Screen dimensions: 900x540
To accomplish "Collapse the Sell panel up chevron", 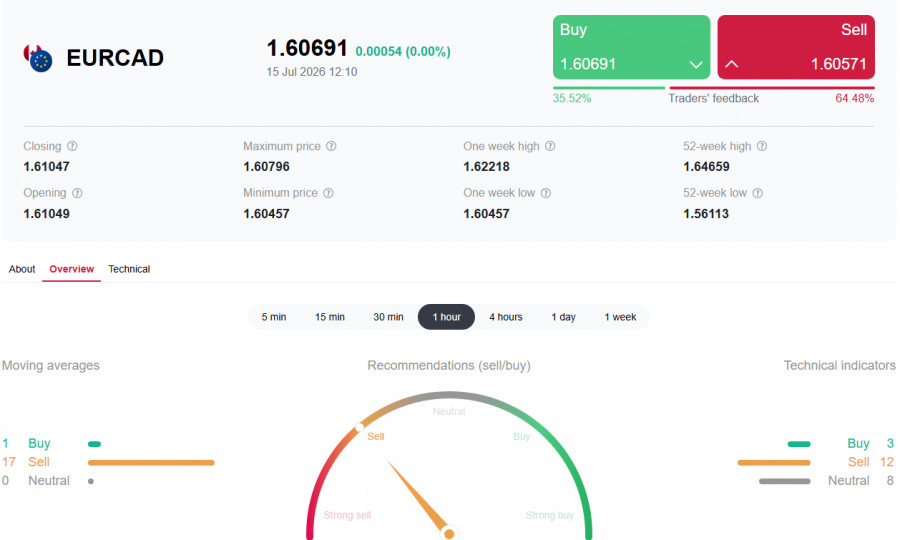I will 732,64.
